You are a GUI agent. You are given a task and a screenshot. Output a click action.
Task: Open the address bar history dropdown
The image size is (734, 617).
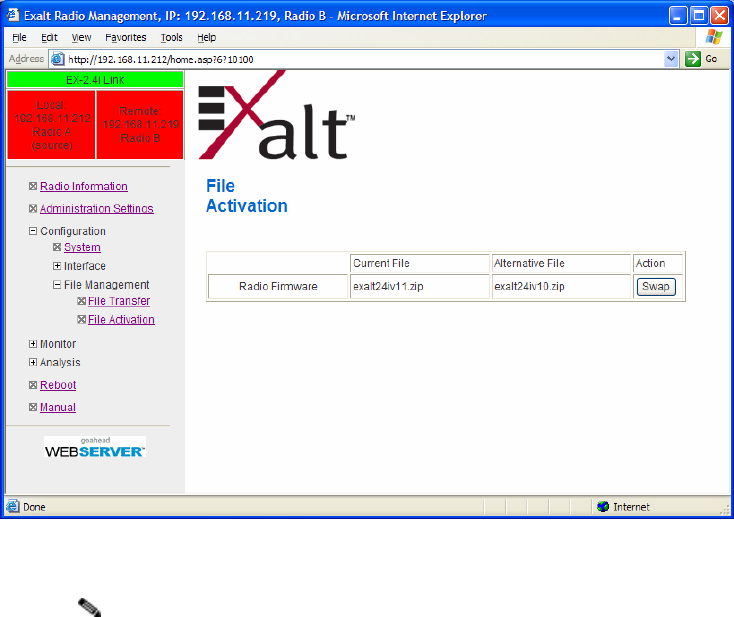(x=671, y=59)
